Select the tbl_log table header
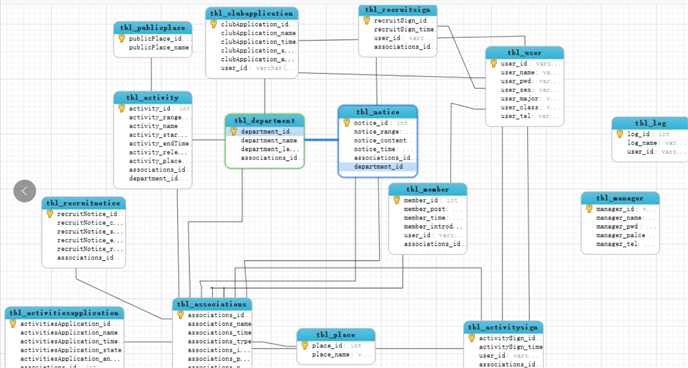The image size is (688, 368). point(650,123)
